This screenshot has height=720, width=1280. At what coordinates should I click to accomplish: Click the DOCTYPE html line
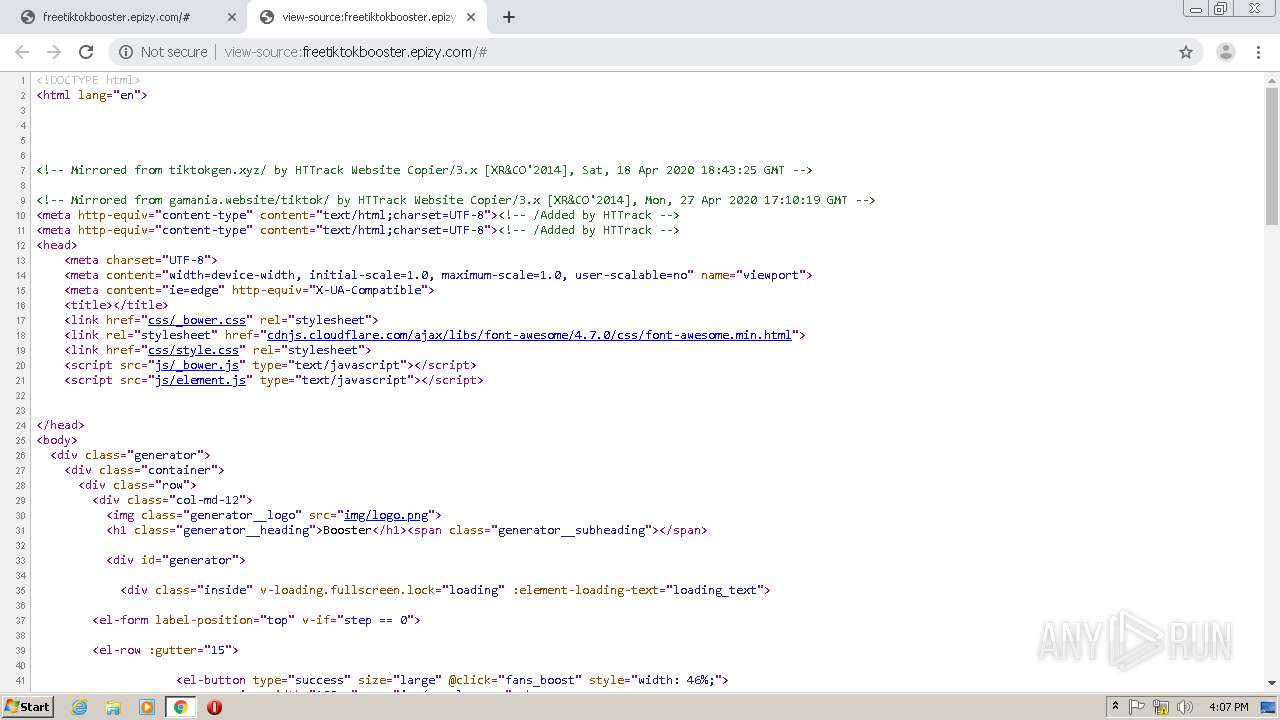tap(89, 80)
